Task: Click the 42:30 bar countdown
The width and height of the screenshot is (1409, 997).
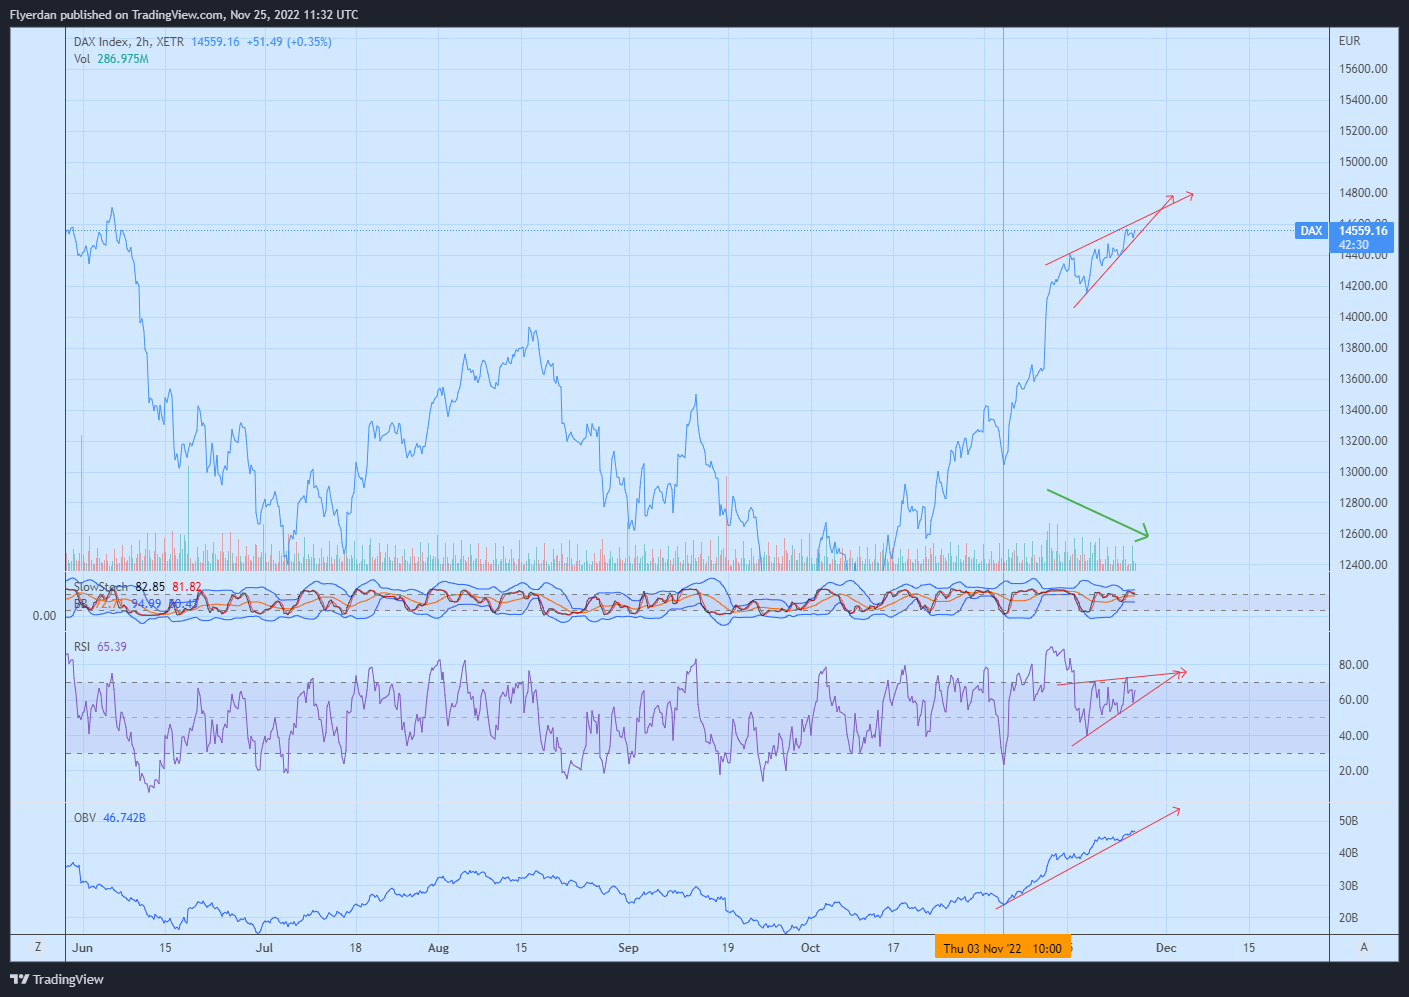Action: (x=1354, y=245)
